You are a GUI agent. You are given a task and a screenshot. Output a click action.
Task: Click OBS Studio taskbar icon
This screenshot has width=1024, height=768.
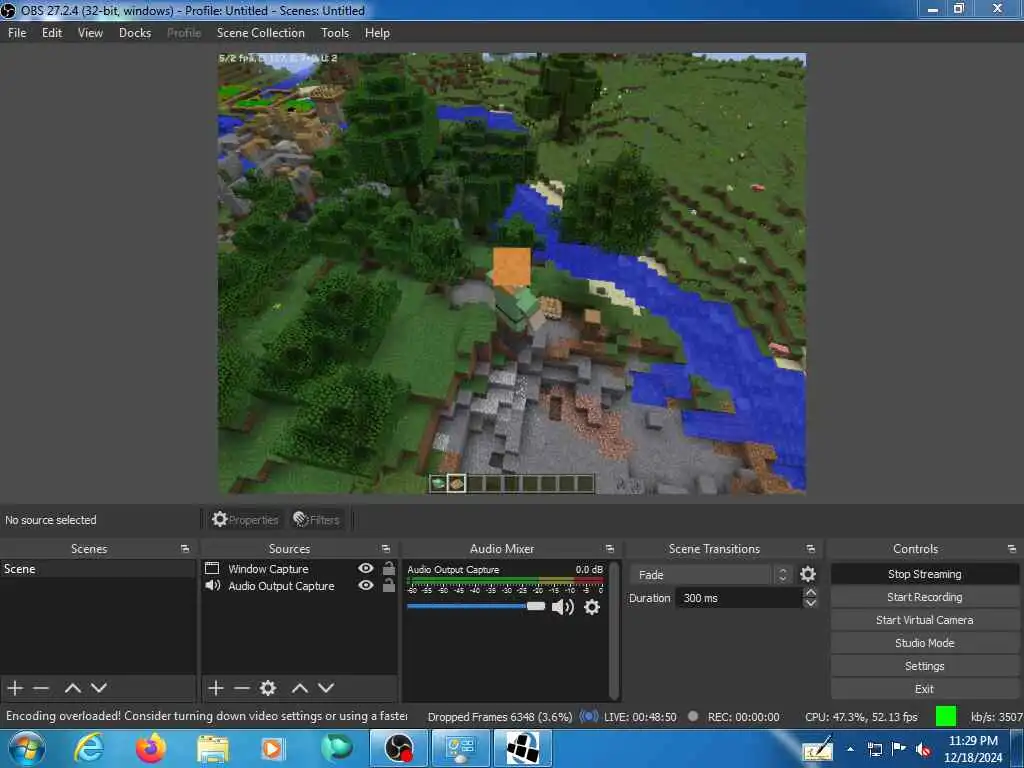pos(399,748)
